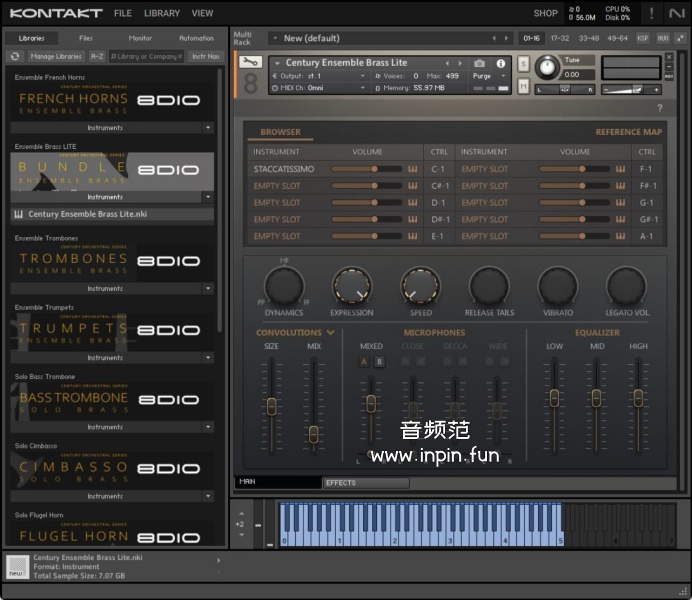The height and width of the screenshot is (600, 692).
Task: Click the Native Instruments logo icon
Action: [x=677, y=13]
